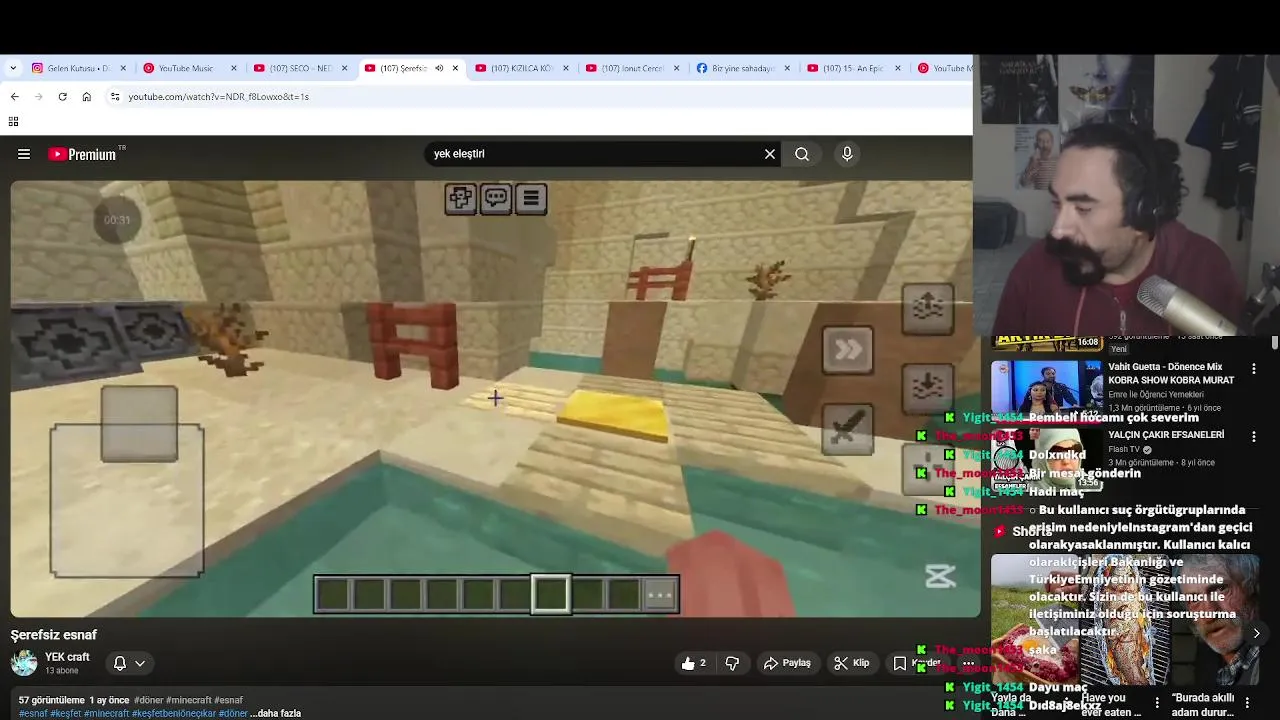This screenshot has height=720, width=1280.
Task: Tap the Minecraft fly-up arrow button
Action: click(927, 309)
